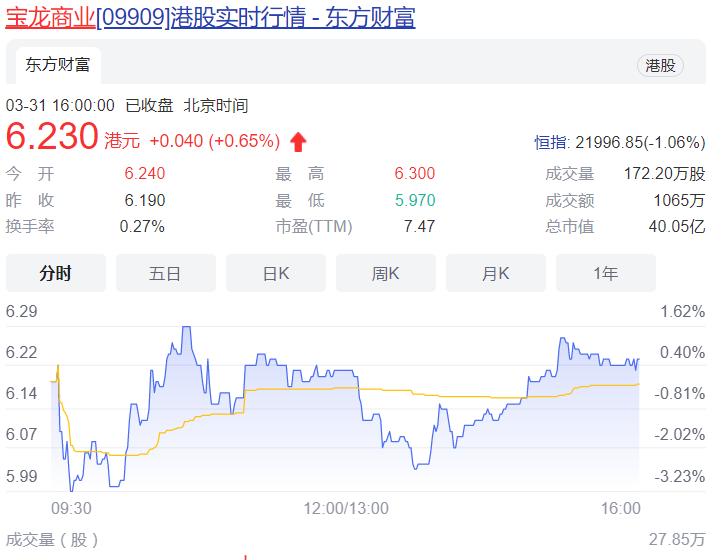Click the 1.62% percent axis label
The height and width of the screenshot is (560, 724).
click(682, 311)
